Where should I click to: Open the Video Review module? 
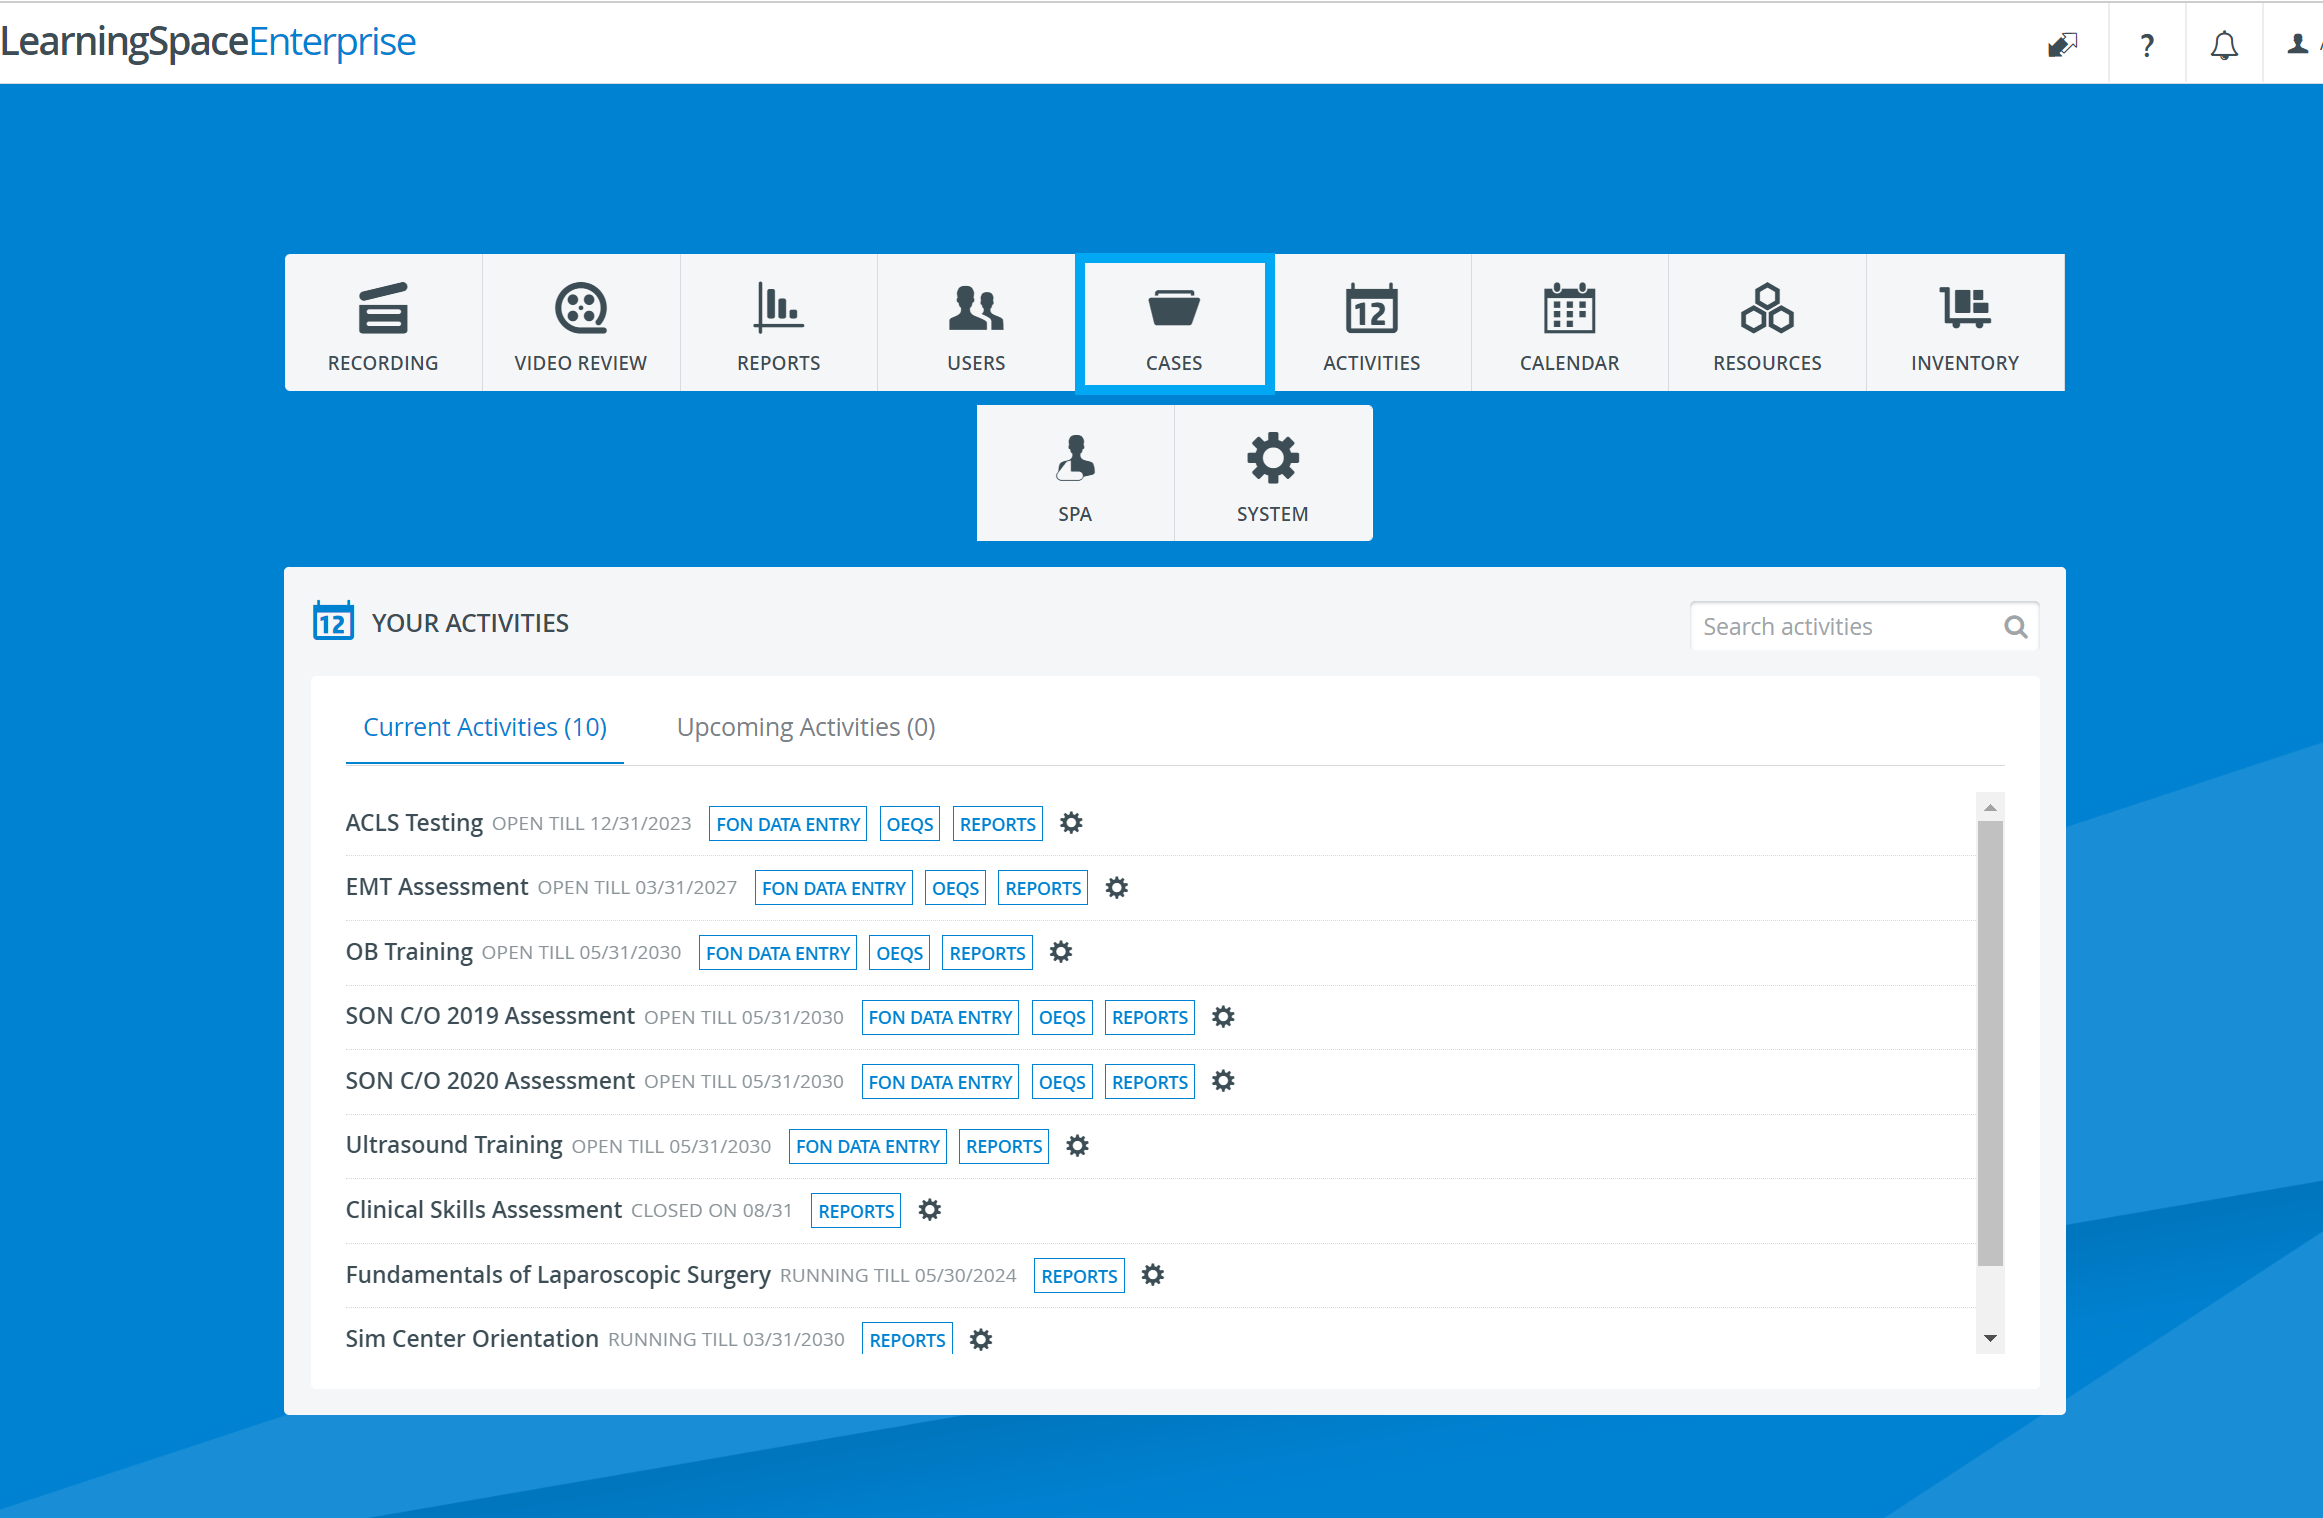click(581, 323)
